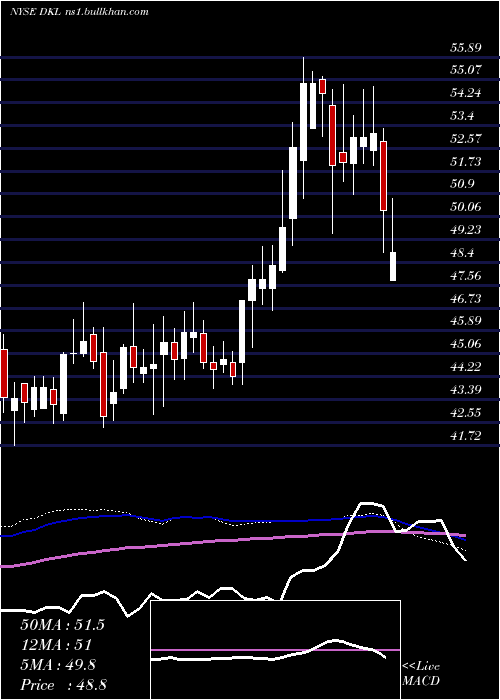This screenshot has width=500, height=700.
Task: Click the Price : 48.8 readout
Action: point(63,685)
